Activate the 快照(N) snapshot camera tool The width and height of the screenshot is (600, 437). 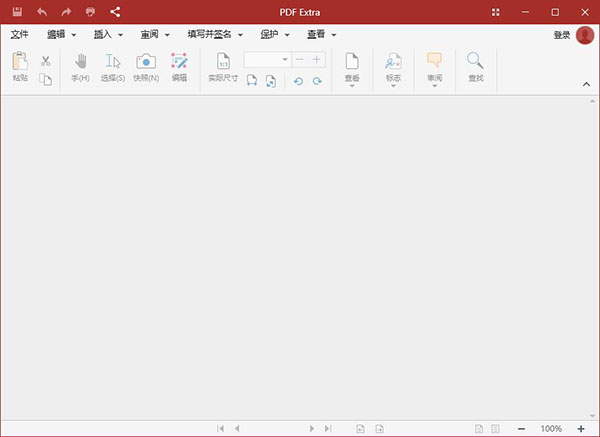point(146,67)
